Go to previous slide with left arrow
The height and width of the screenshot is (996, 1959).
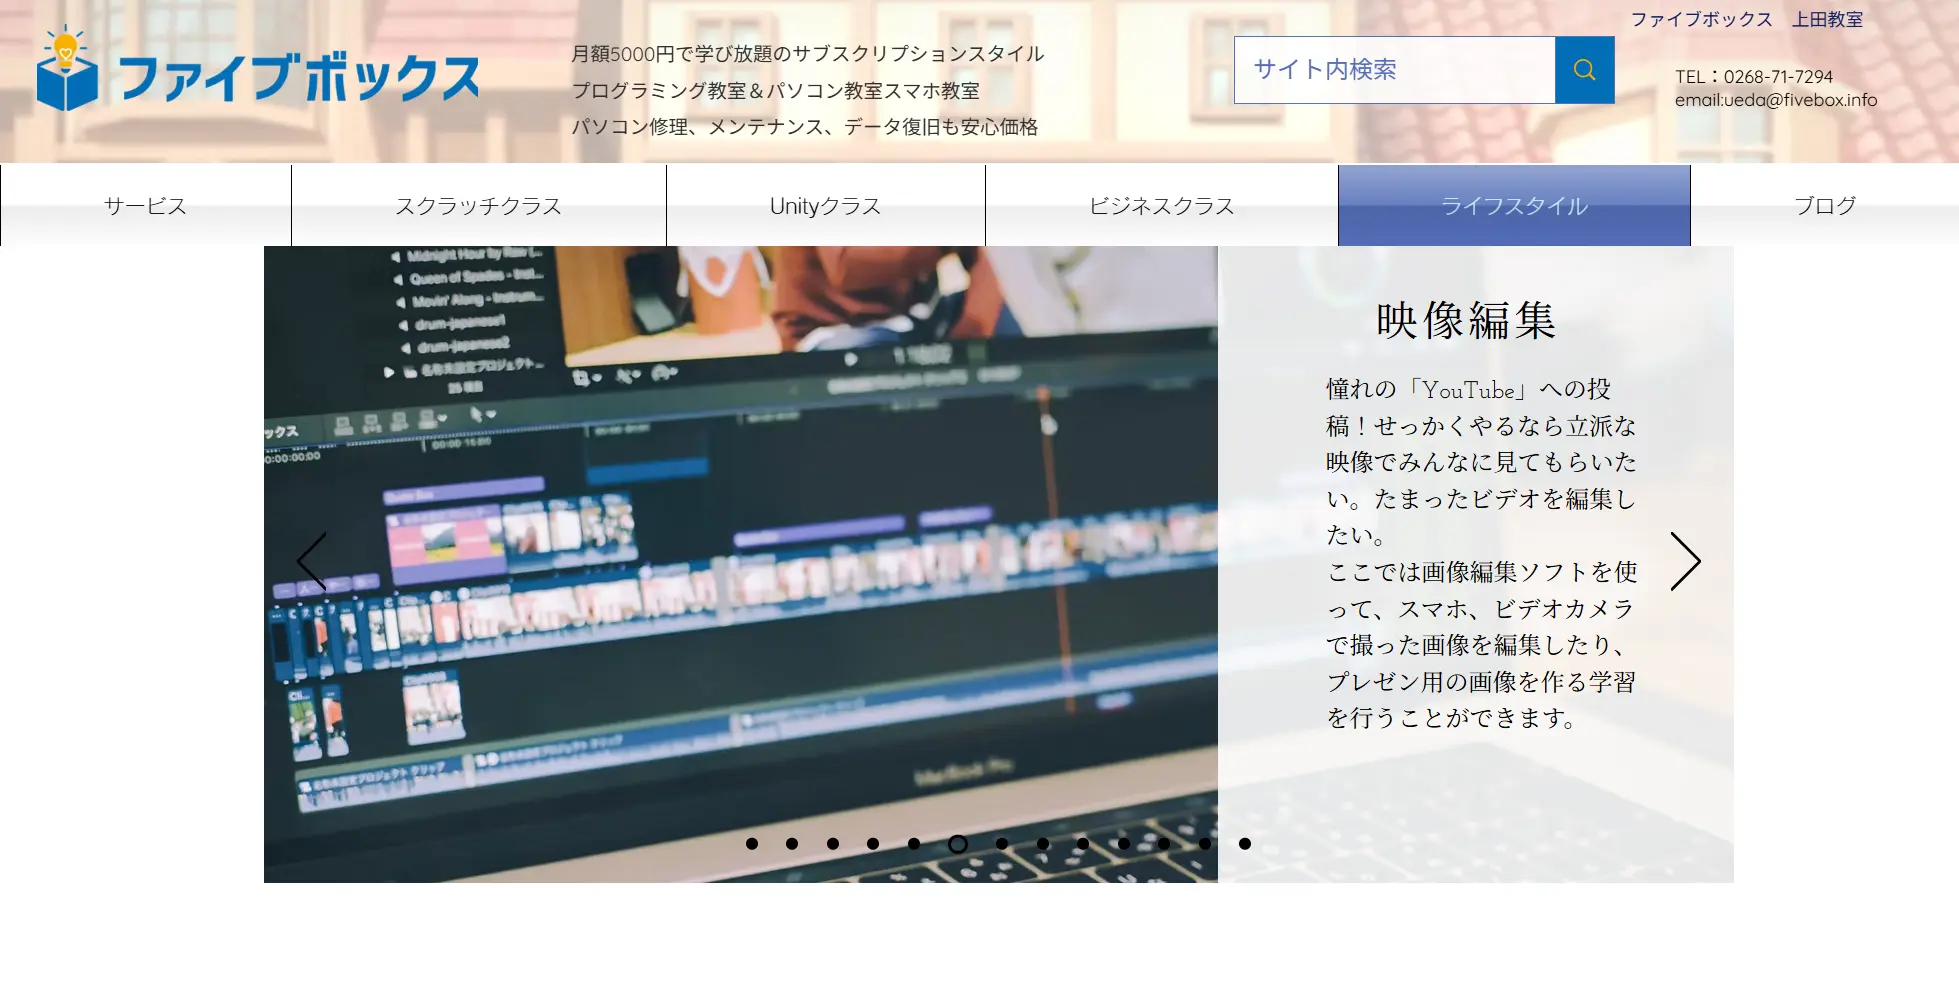[312, 561]
